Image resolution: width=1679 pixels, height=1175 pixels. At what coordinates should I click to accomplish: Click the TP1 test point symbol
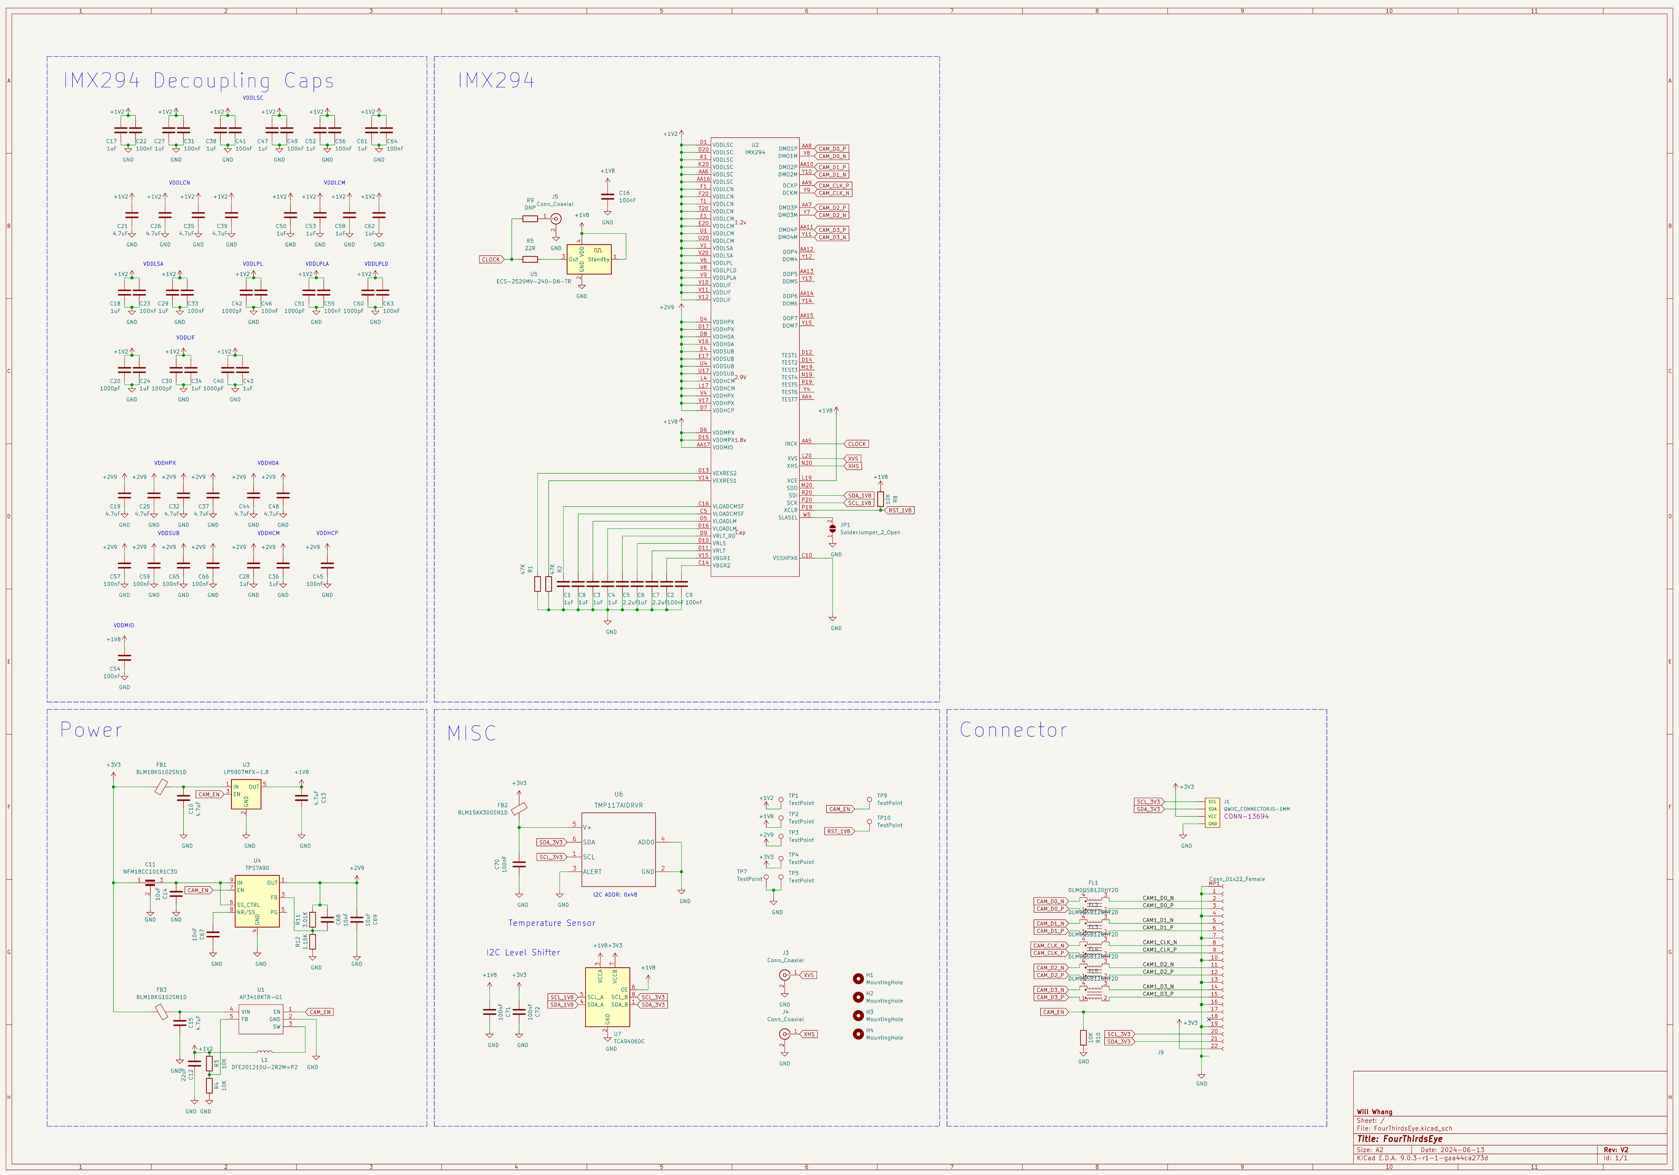click(781, 799)
